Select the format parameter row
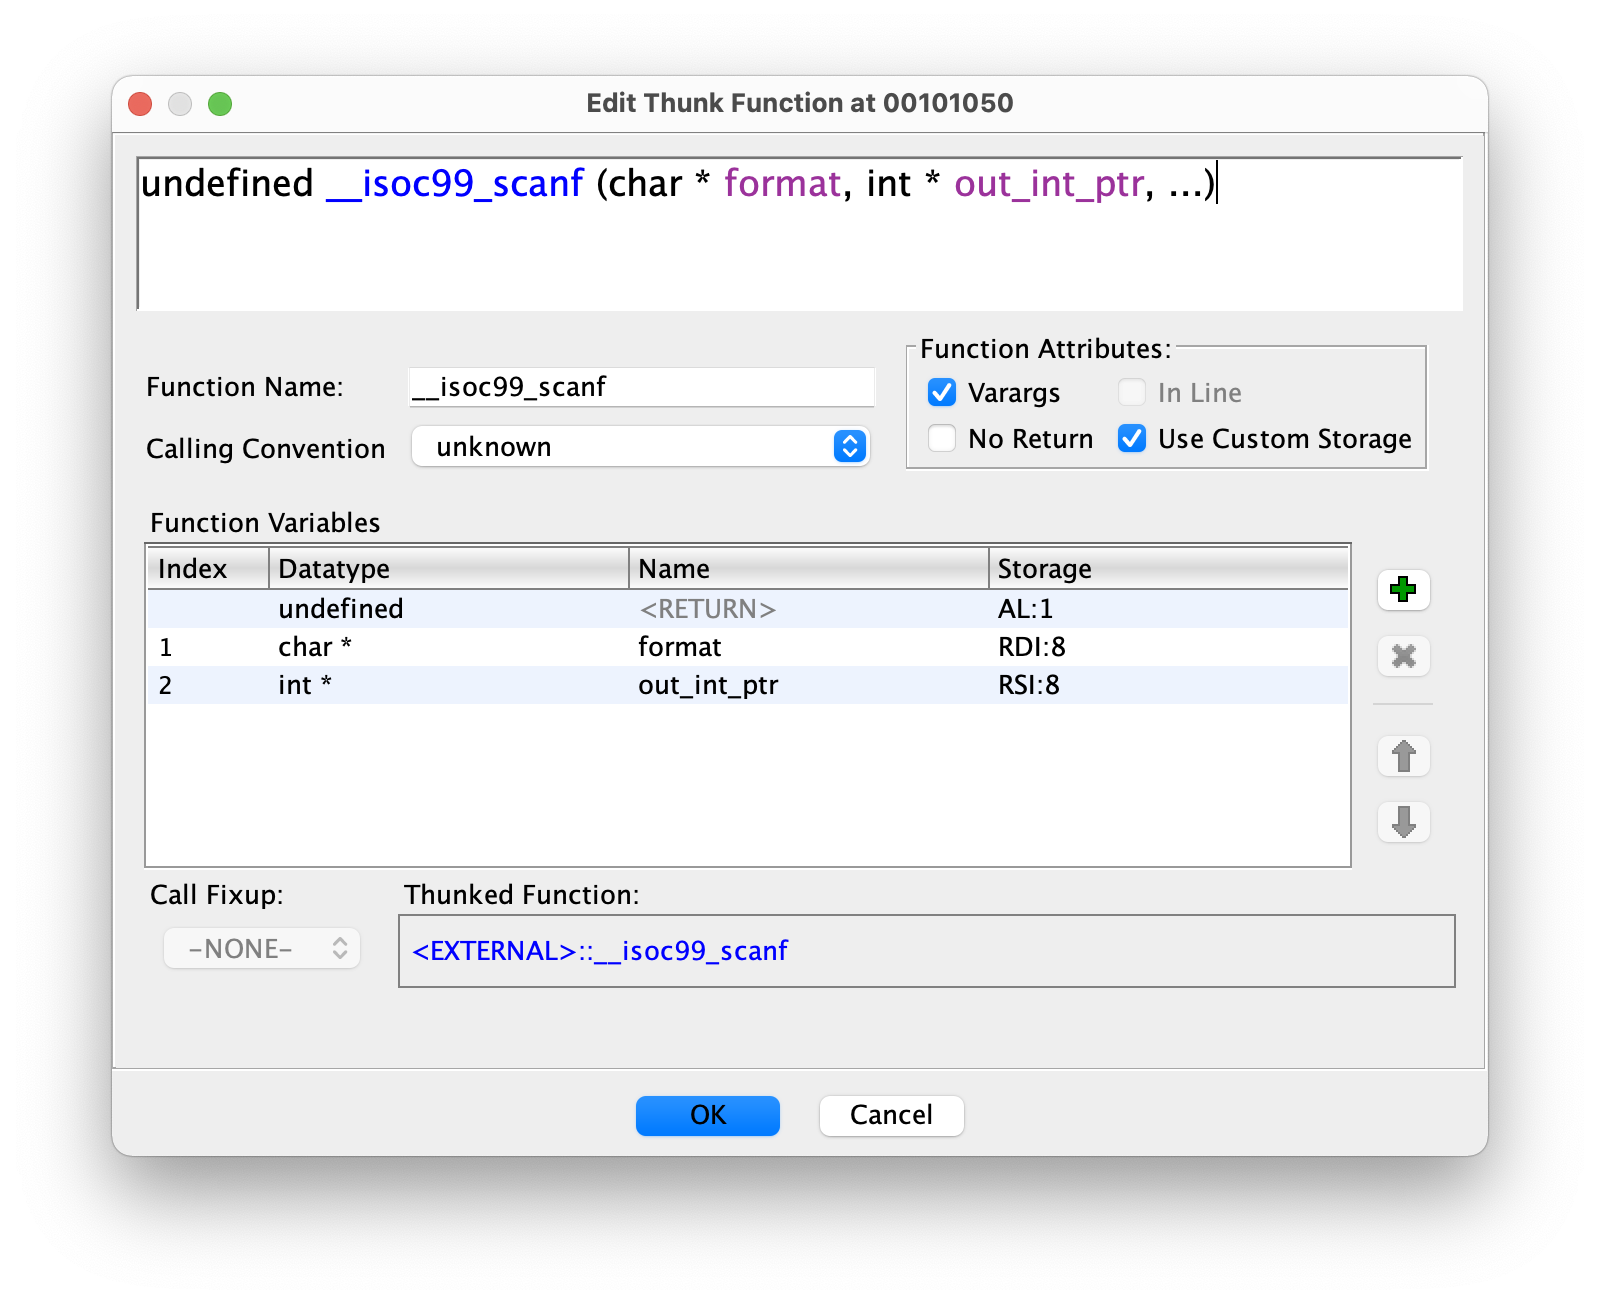 pos(680,647)
